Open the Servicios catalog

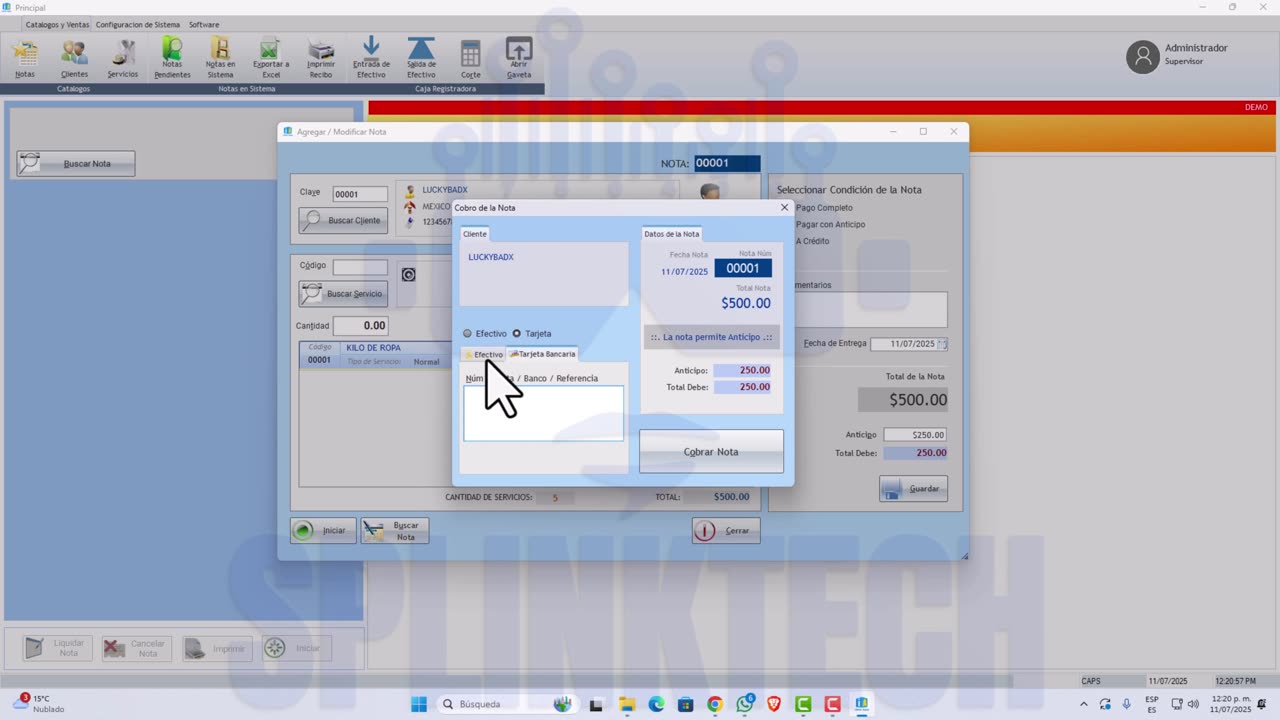[123, 59]
